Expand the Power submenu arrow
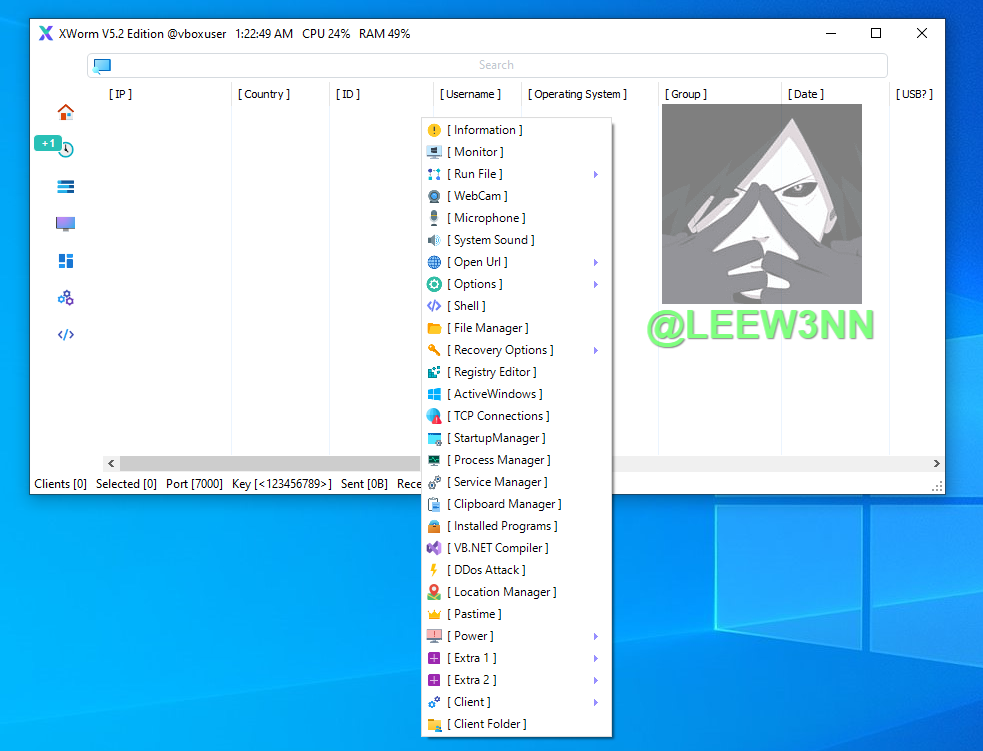The image size is (983, 751). pyautogui.click(x=596, y=636)
